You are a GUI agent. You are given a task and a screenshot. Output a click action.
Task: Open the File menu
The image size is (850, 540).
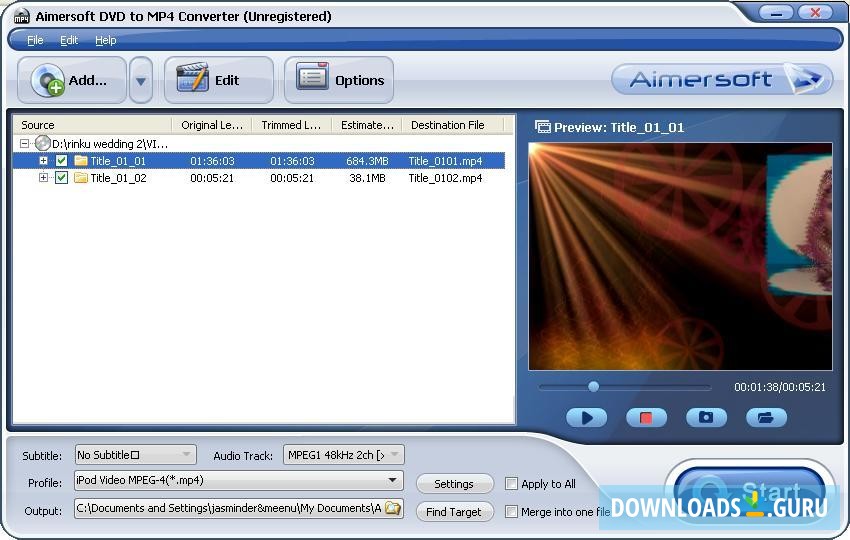(x=35, y=40)
